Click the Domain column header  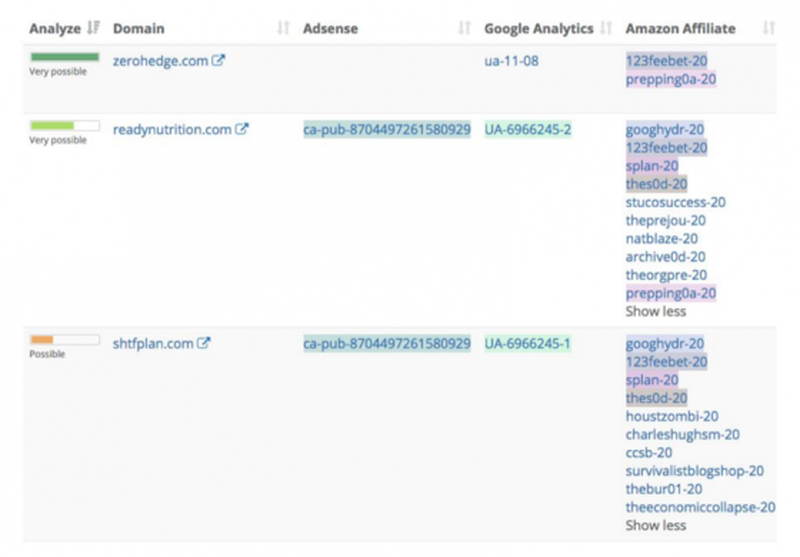pyautogui.click(x=139, y=29)
